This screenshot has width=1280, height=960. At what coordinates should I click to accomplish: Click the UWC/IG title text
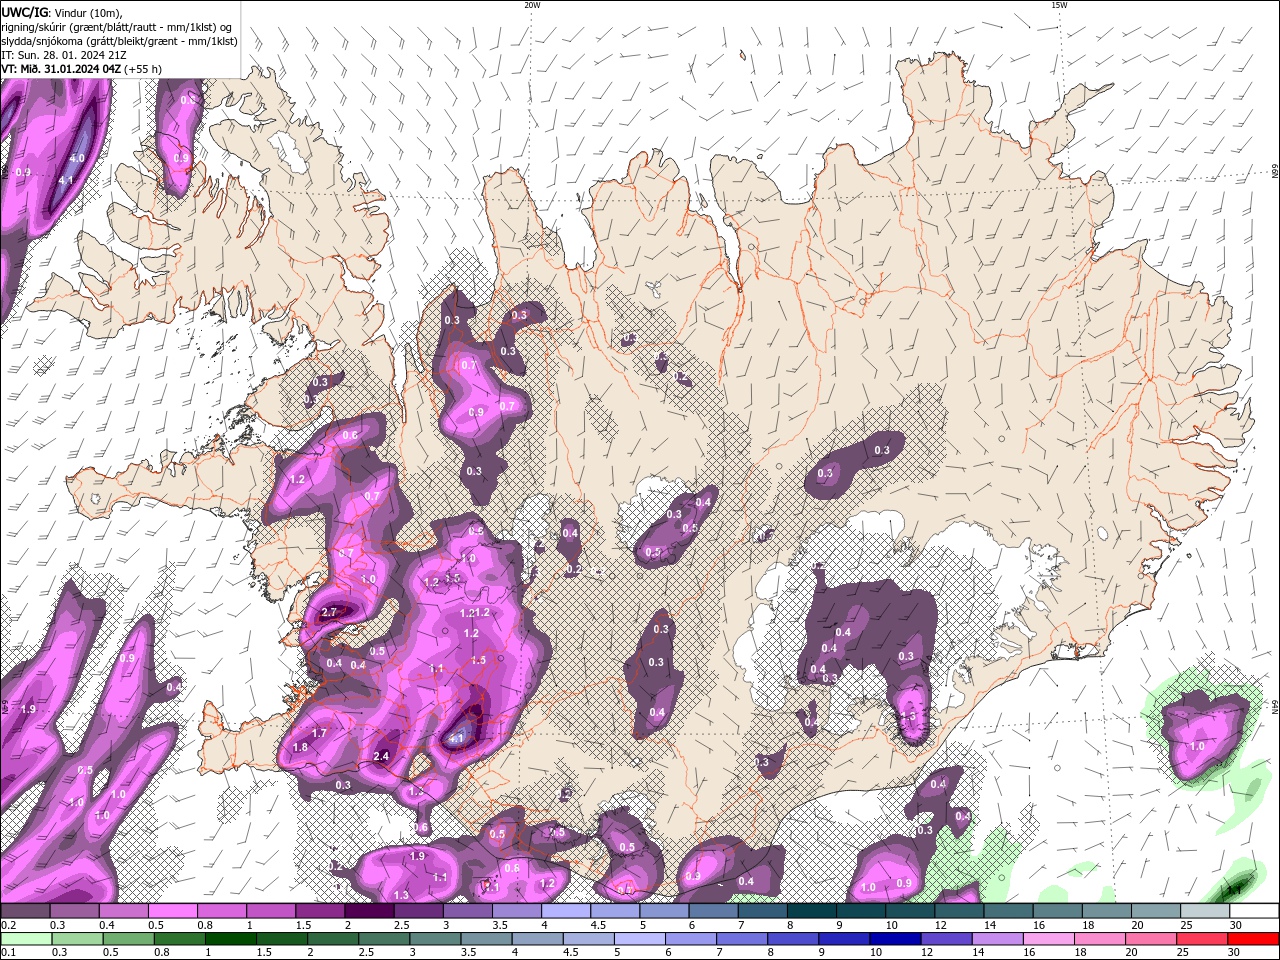point(25,12)
